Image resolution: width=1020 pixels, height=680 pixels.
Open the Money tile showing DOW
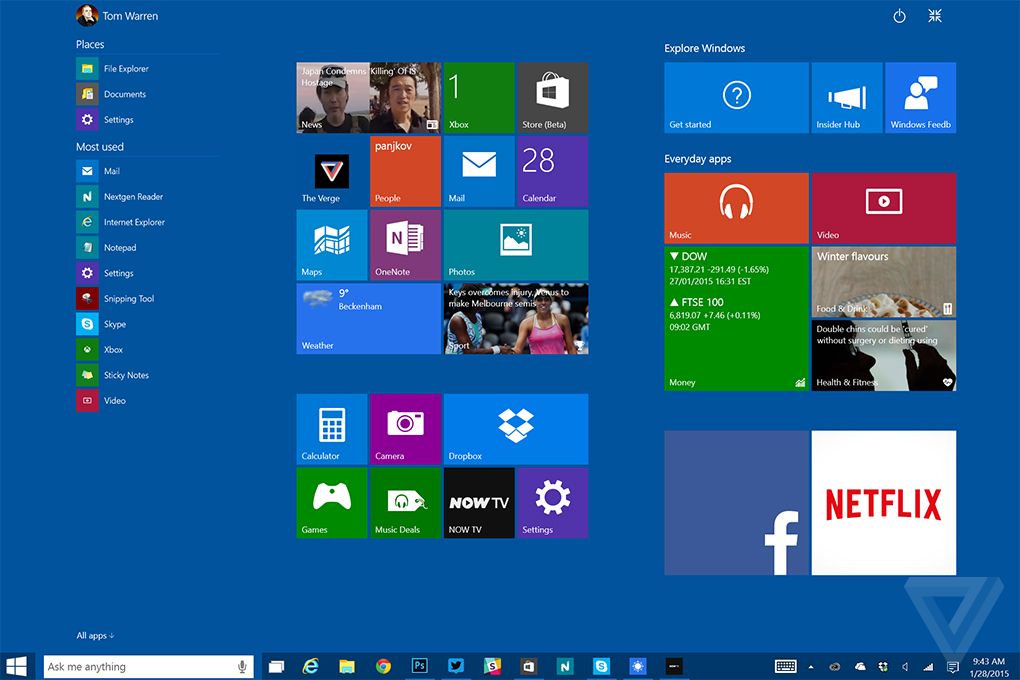[736, 318]
